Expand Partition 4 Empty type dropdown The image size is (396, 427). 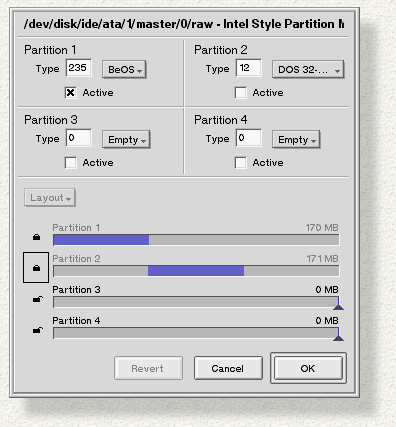(296, 139)
